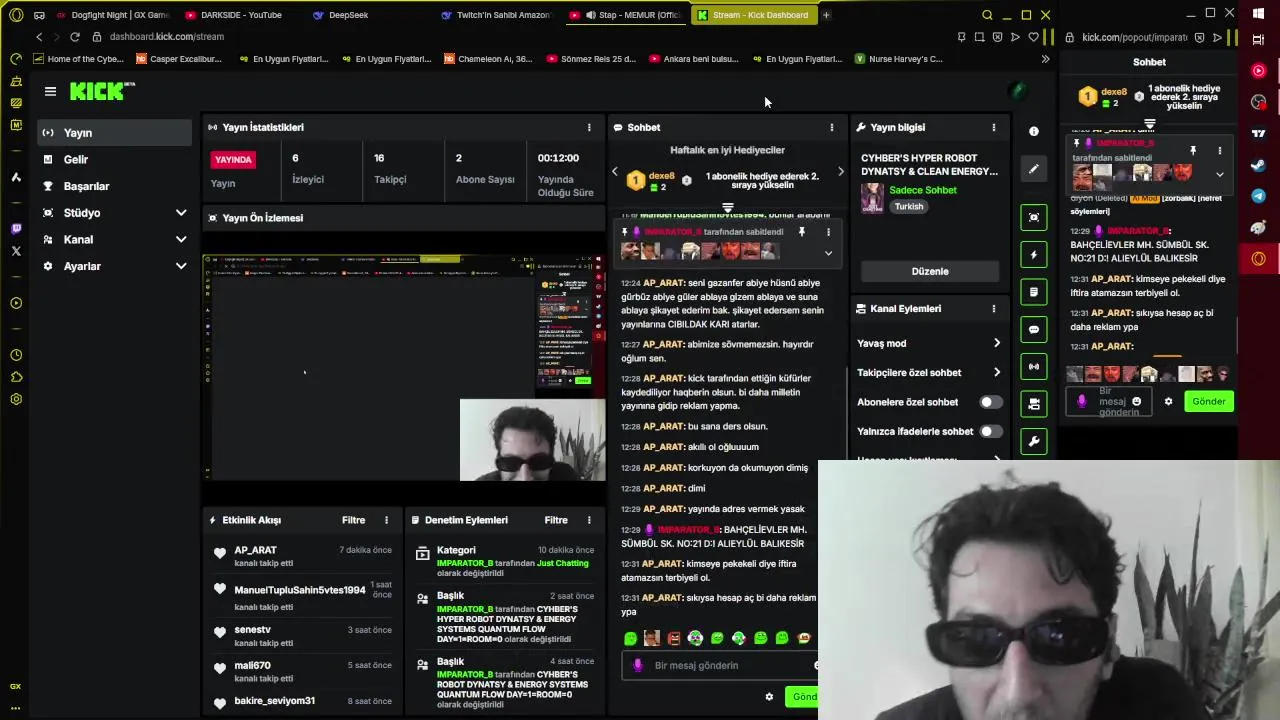This screenshot has width=1280, height=720.
Task: Click AP_ARAT in Etkinlik Akışı
Action: (255, 550)
